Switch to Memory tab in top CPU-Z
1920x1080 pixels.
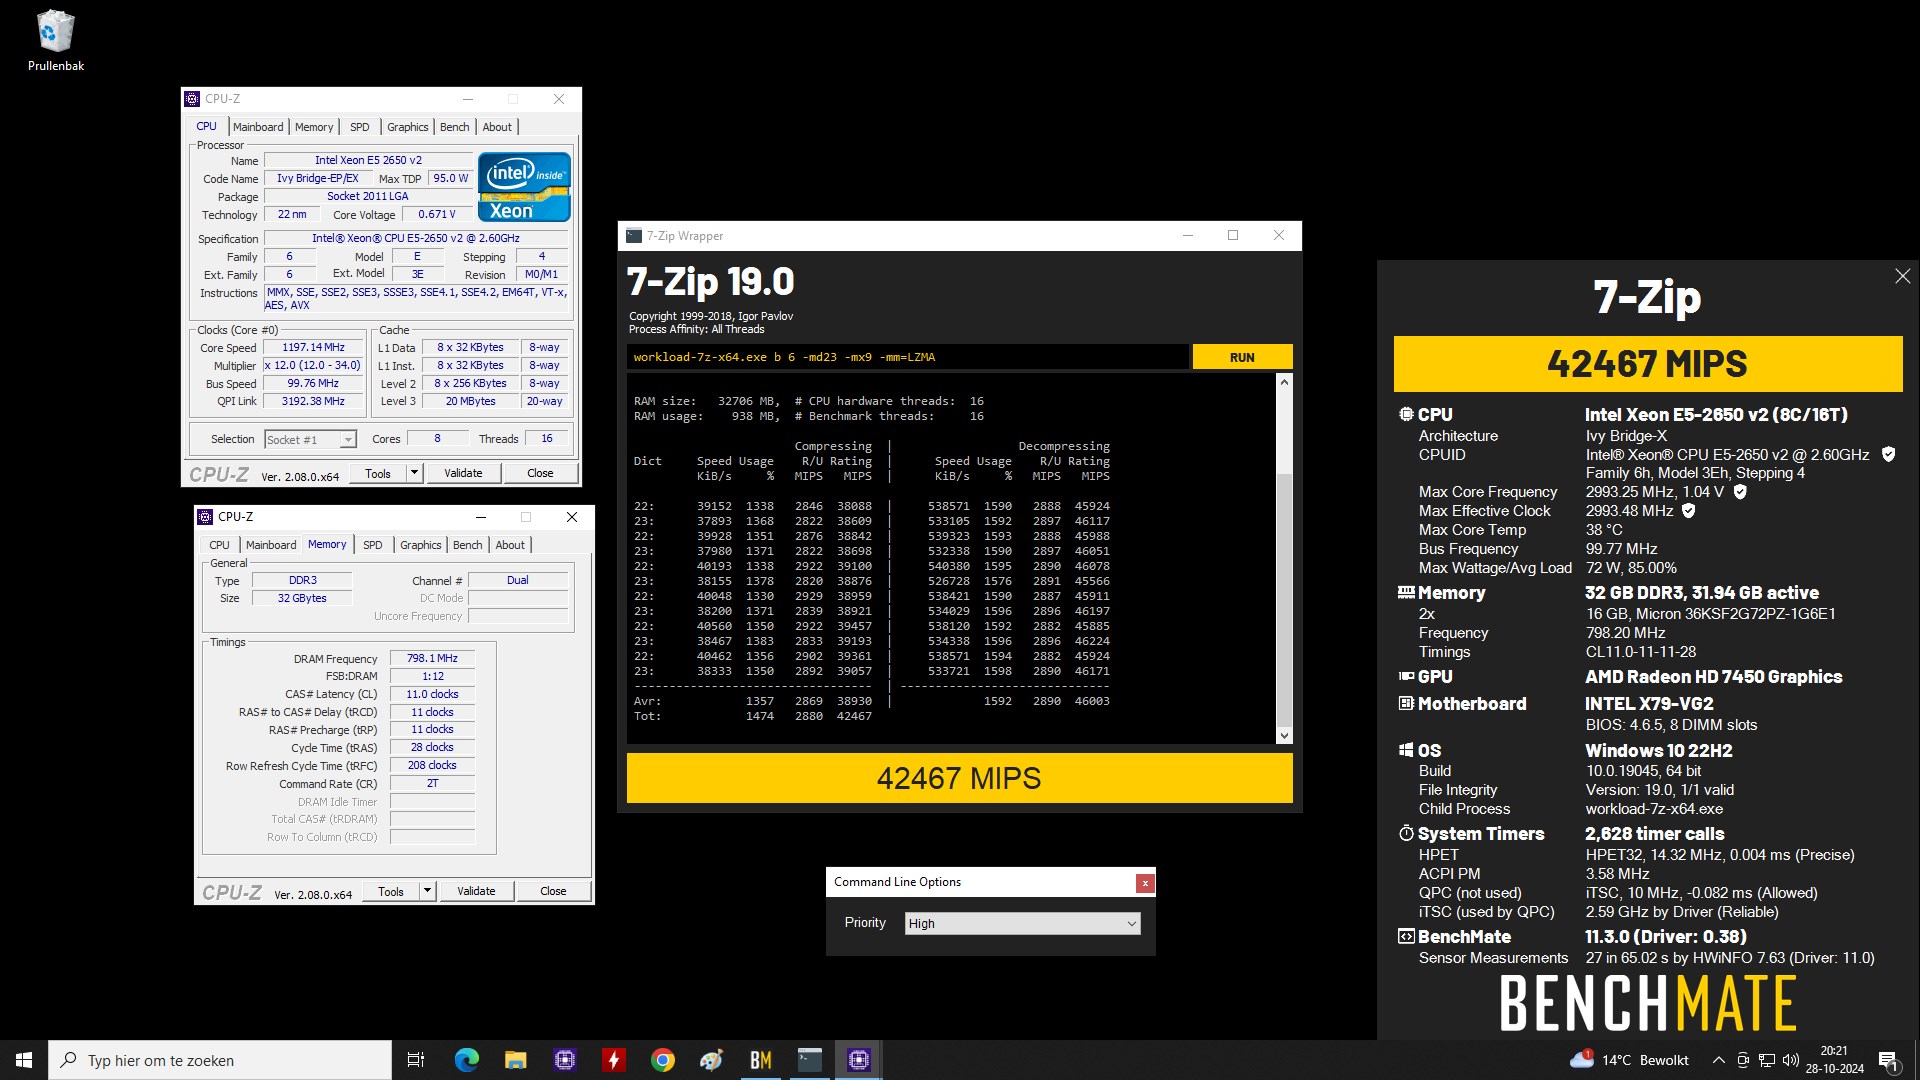(314, 127)
